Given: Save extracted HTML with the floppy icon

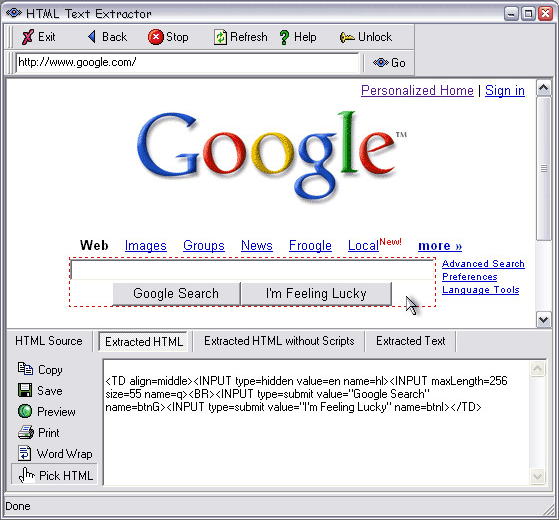Looking at the screenshot, I should [x=25, y=390].
